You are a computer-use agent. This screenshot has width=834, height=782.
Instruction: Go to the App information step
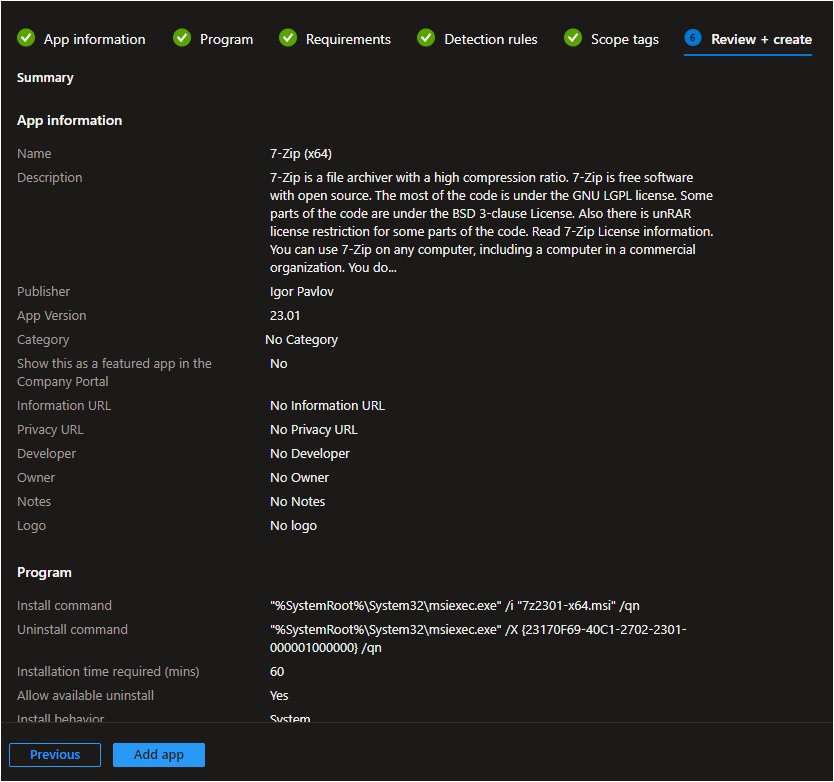pos(94,39)
